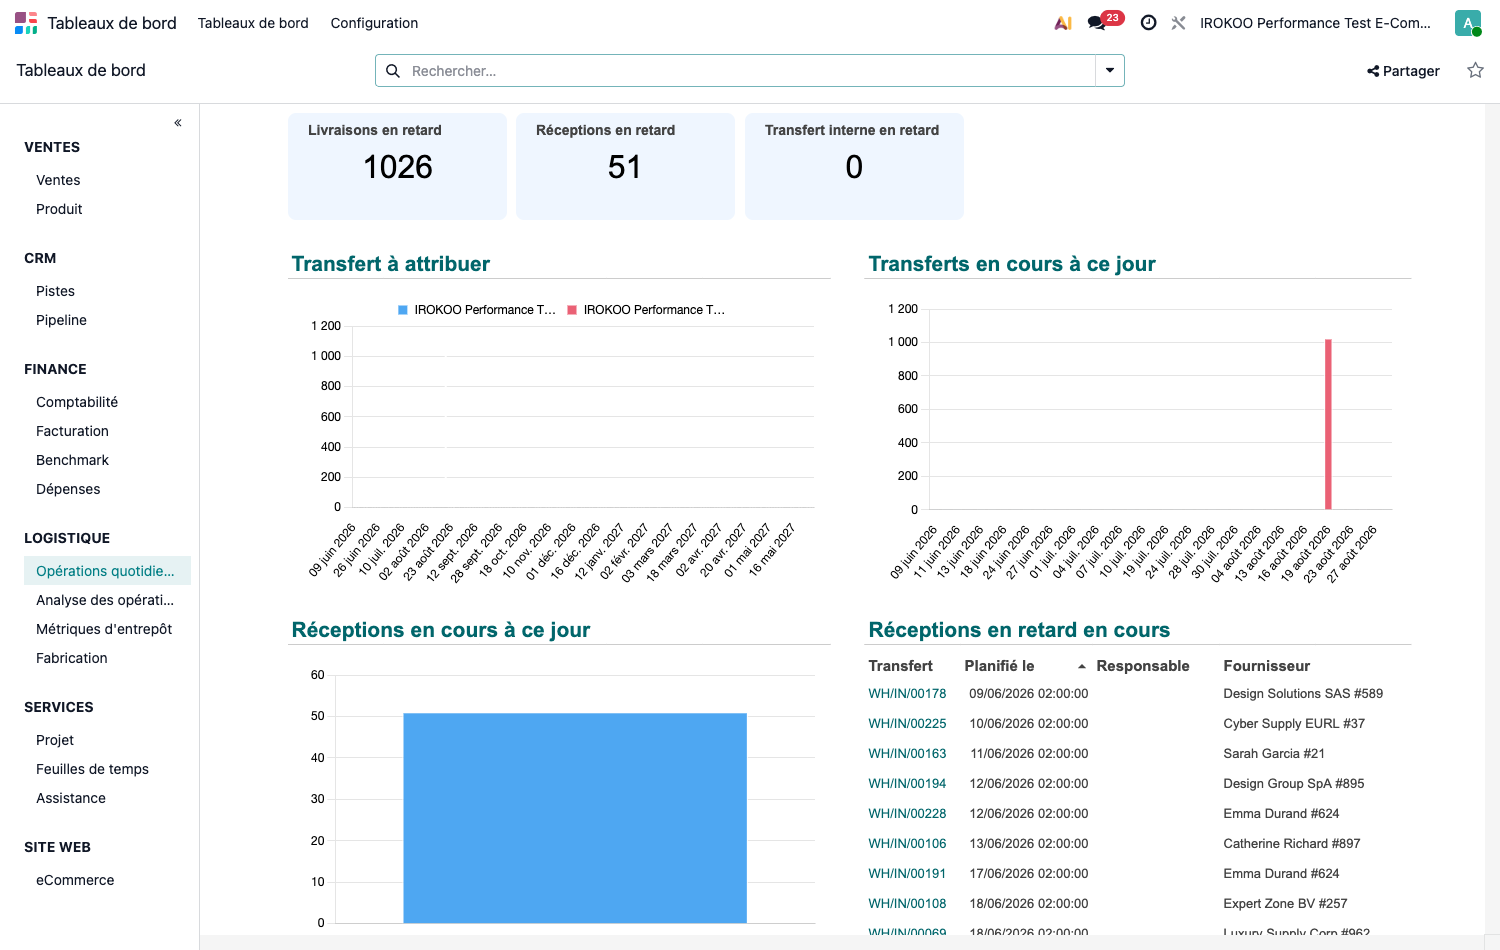Click the Partager button
The image size is (1500, 950).
(x=1403, y=71)
